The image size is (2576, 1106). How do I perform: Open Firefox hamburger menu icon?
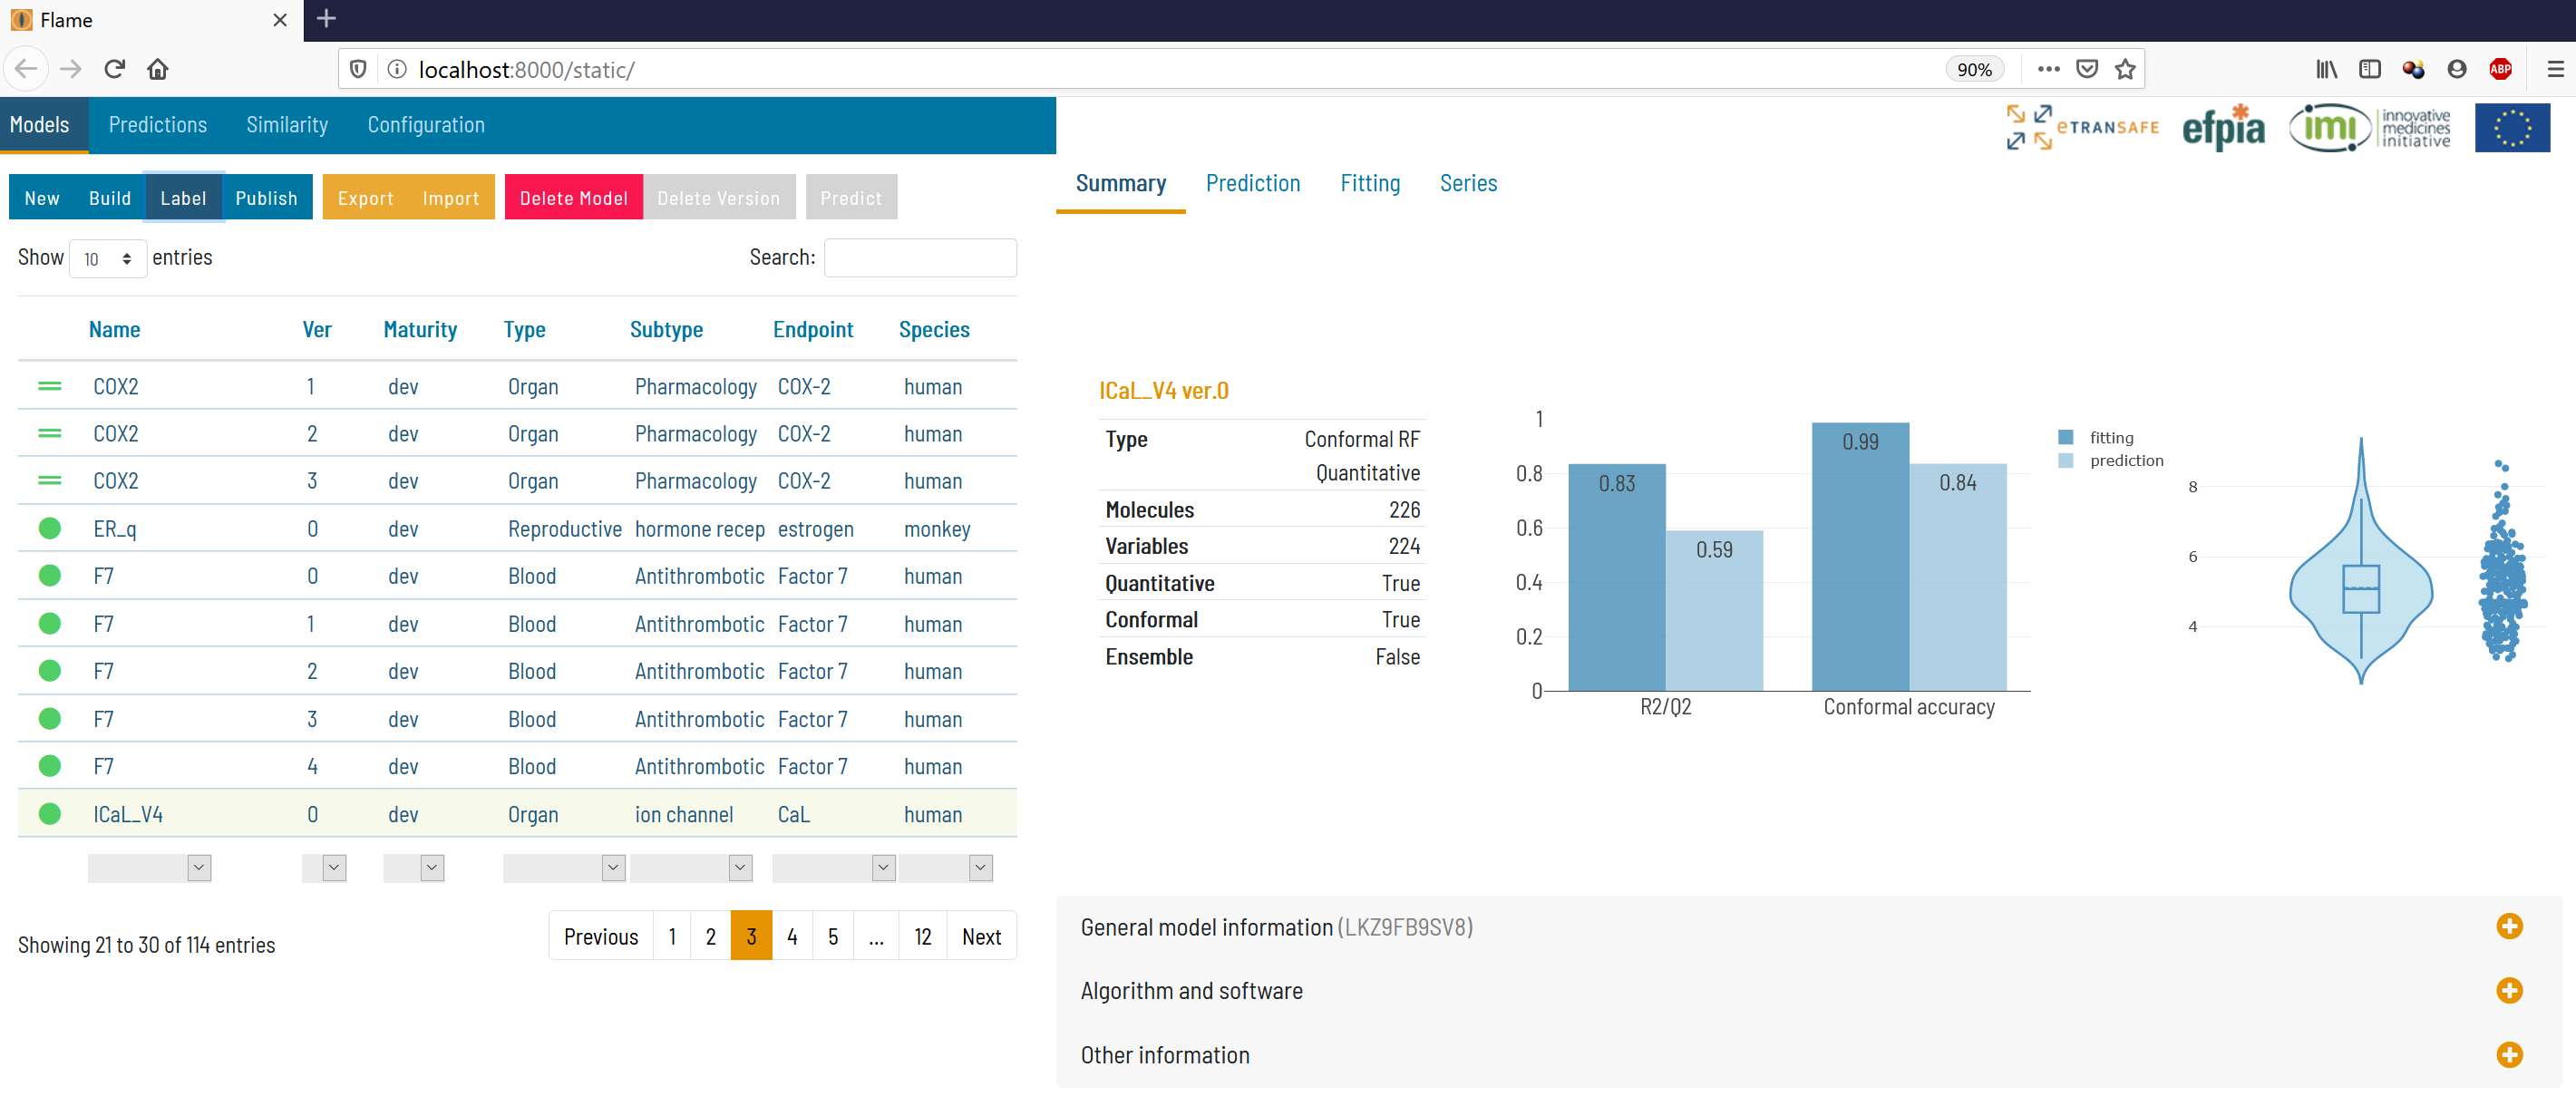pos(2555,69)
